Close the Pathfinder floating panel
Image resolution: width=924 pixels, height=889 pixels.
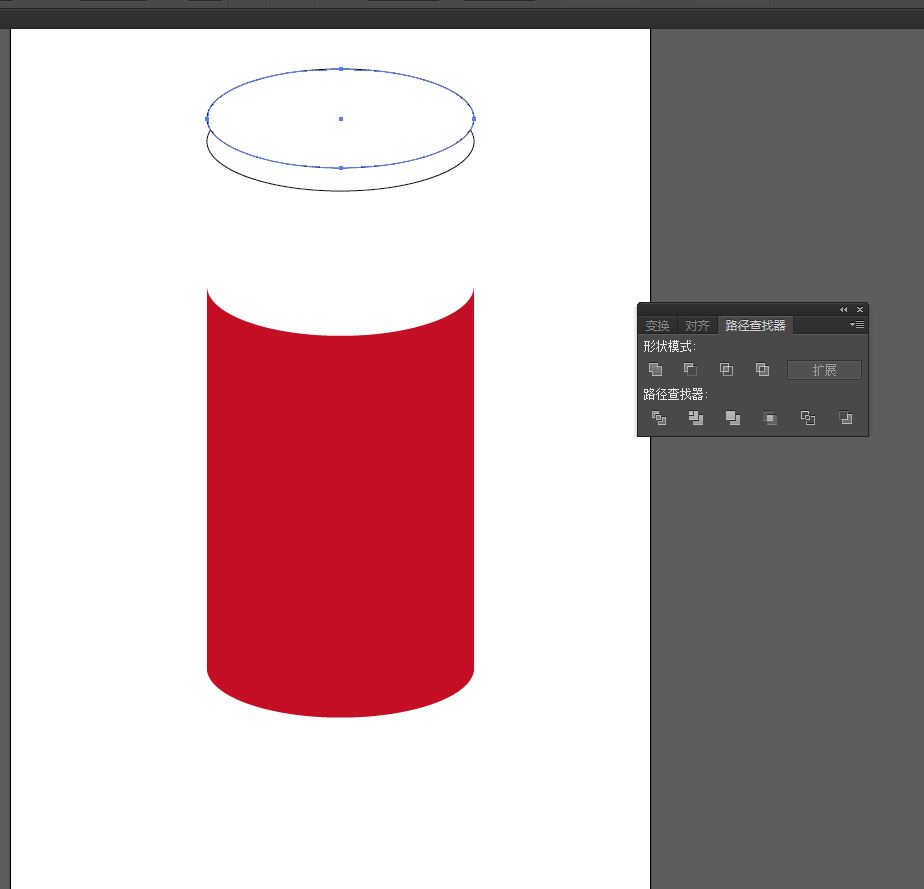tap(859, 310)
